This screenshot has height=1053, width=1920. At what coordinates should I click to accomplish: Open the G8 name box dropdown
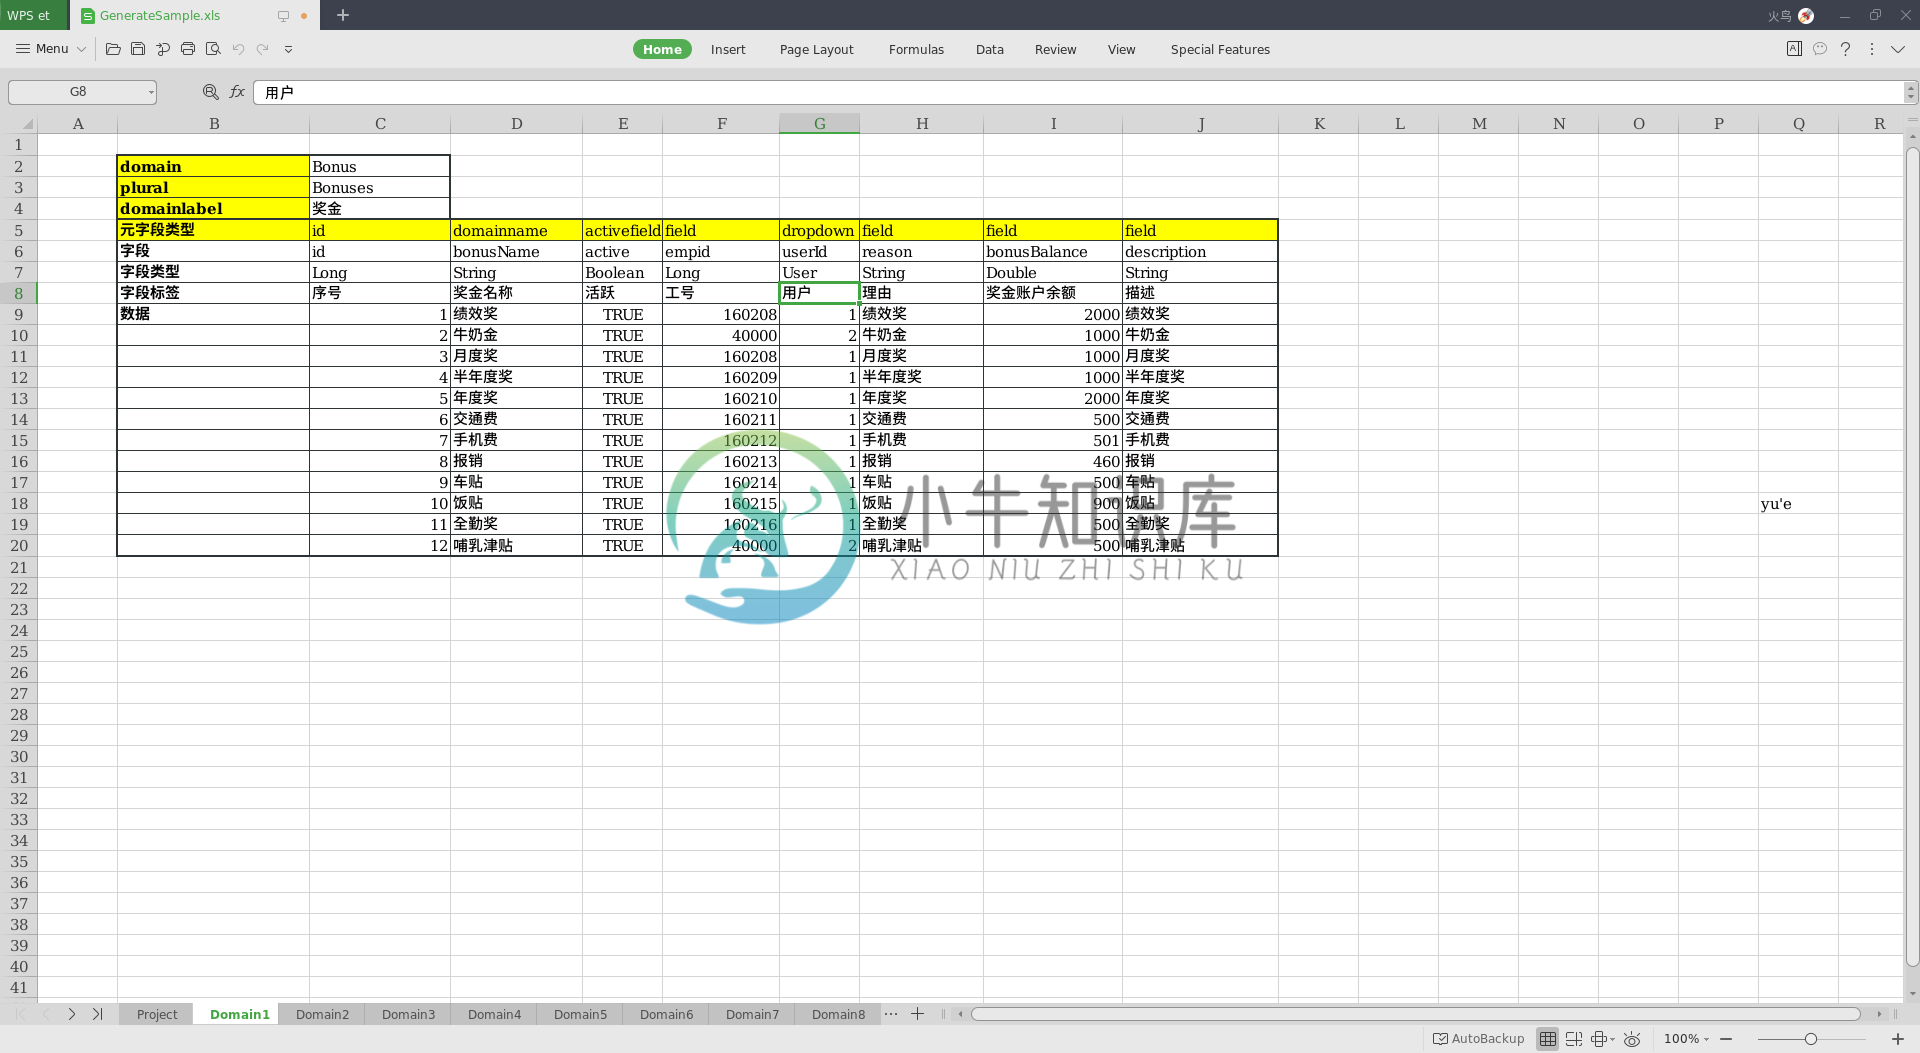pyautogui.click(x=151, y=92)
